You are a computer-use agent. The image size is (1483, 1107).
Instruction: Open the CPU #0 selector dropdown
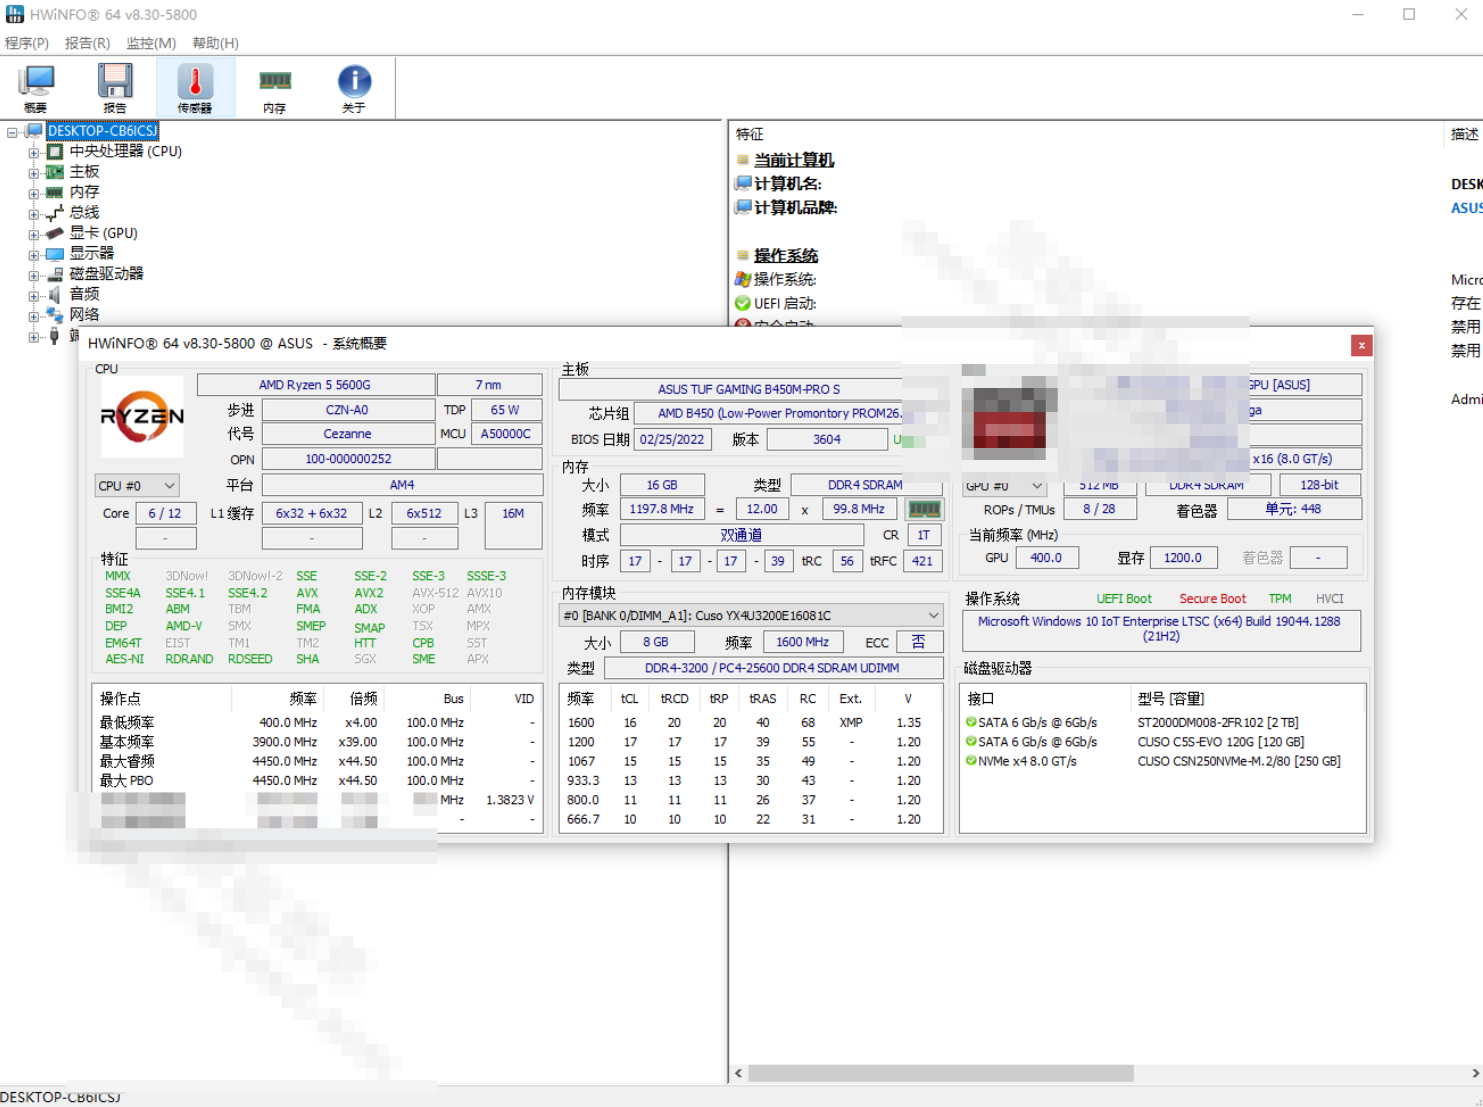[x=137, y=486]
